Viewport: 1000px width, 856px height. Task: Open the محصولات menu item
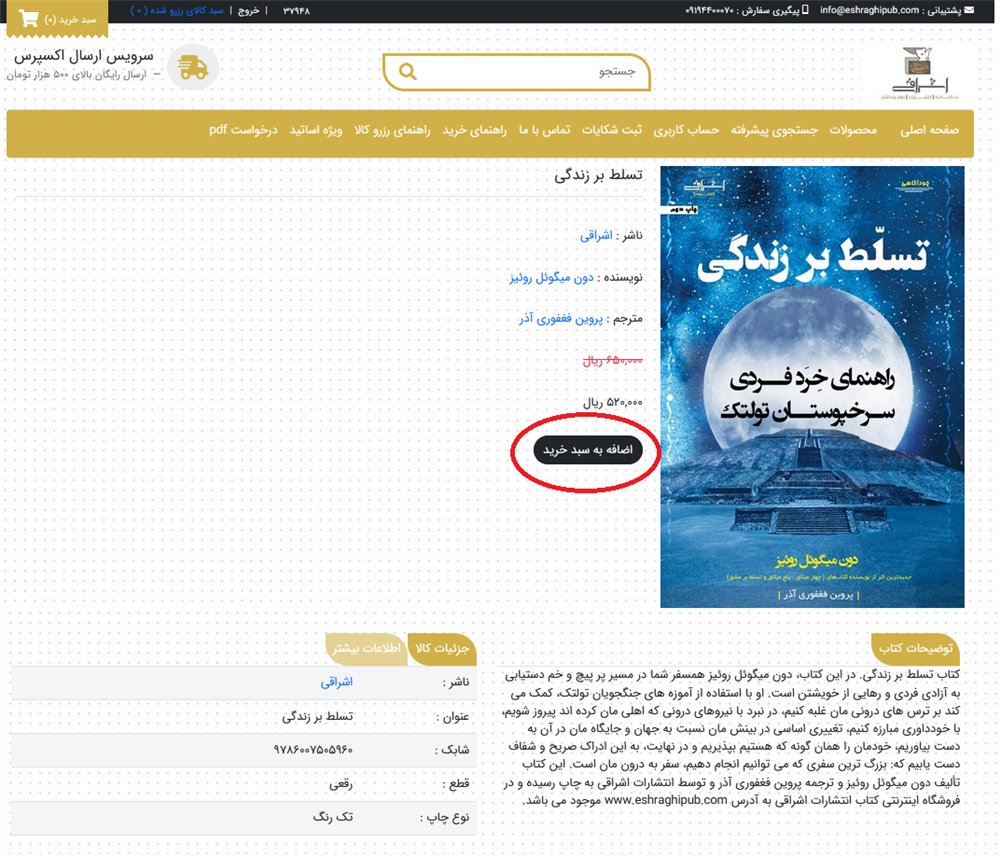[853, 131]
